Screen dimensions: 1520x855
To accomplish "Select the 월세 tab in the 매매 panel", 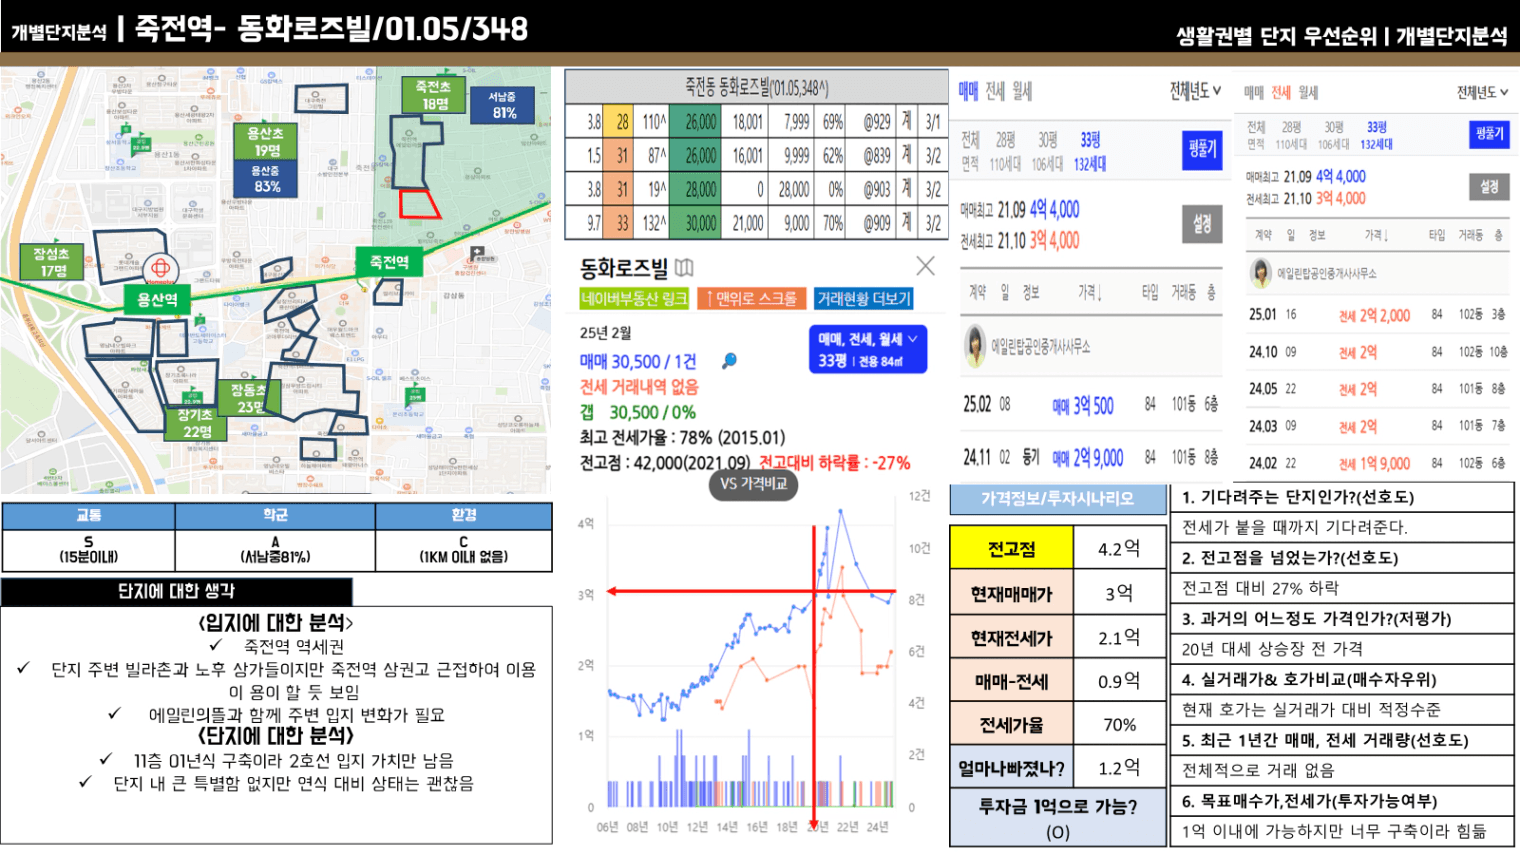I will click(1021, 92).
